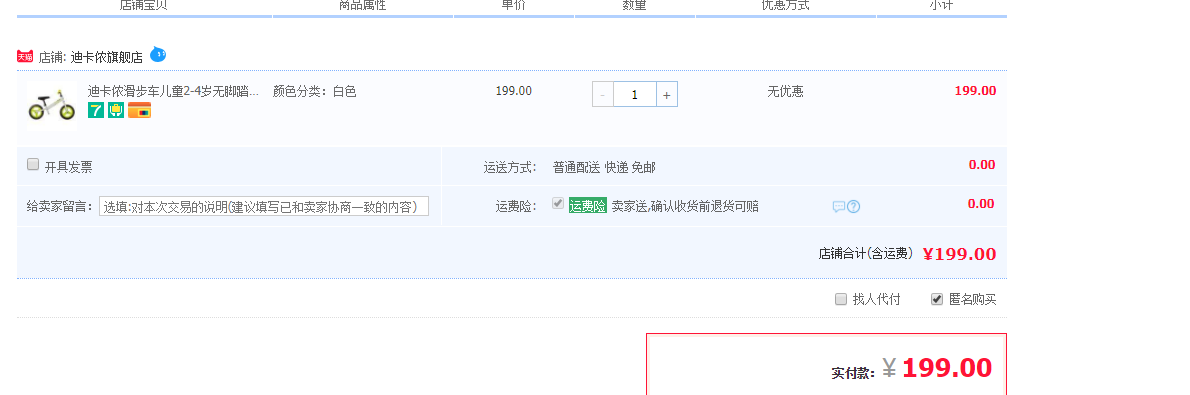
Task: Open the 迪卡侬滑步车儿童2-4岁 product title link
Action: pyautogui.click(x=173, y=91)
